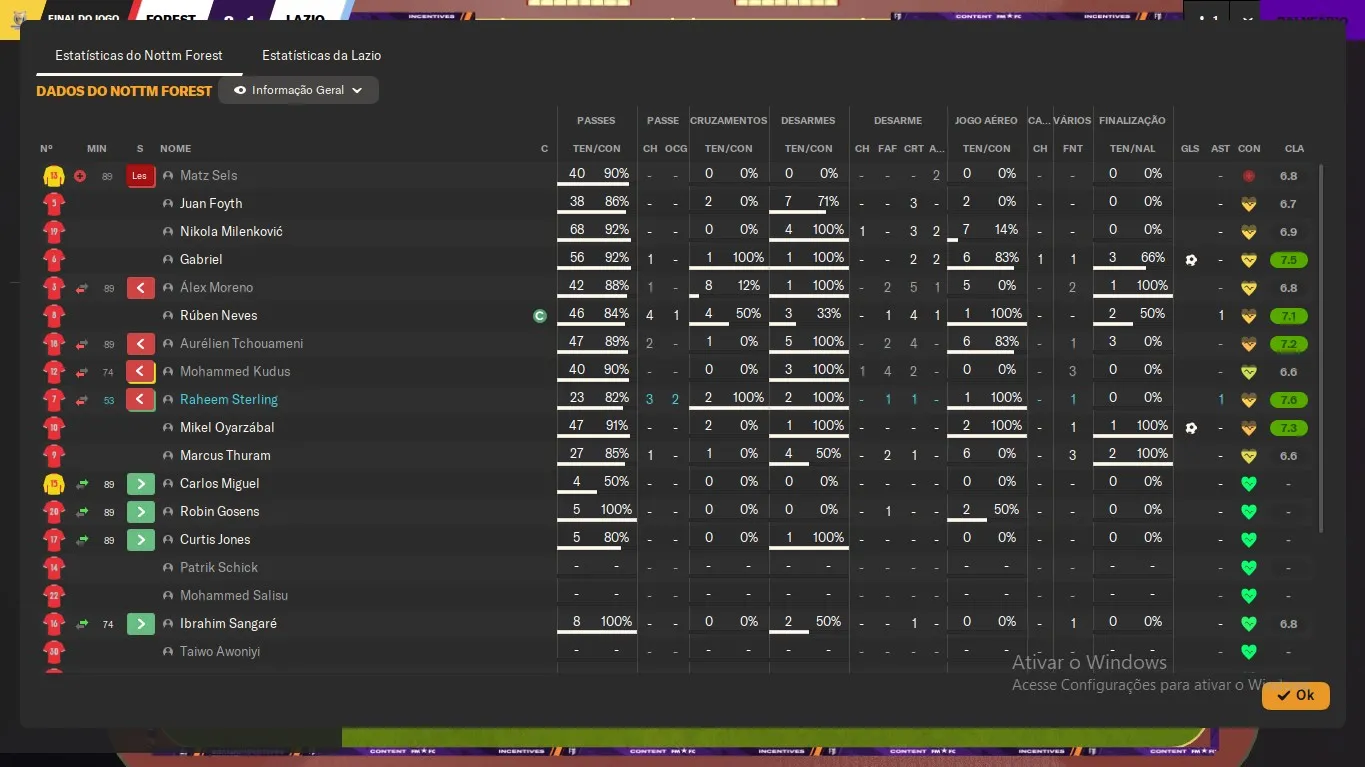The image size is (1365, 767).
Task: Click the swap arrows icon in Robin Gosens' row
Action: click(82, 512)
